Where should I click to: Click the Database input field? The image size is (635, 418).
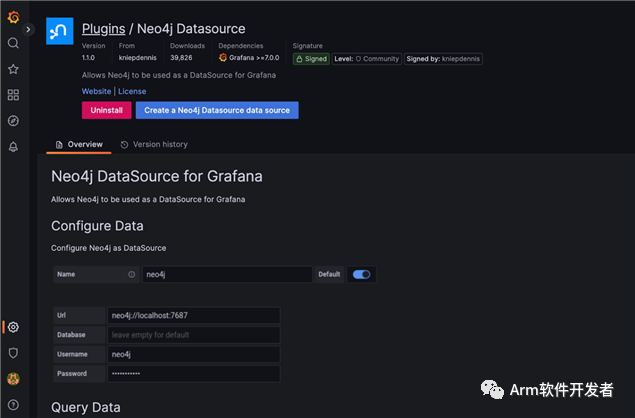(194, 335)
